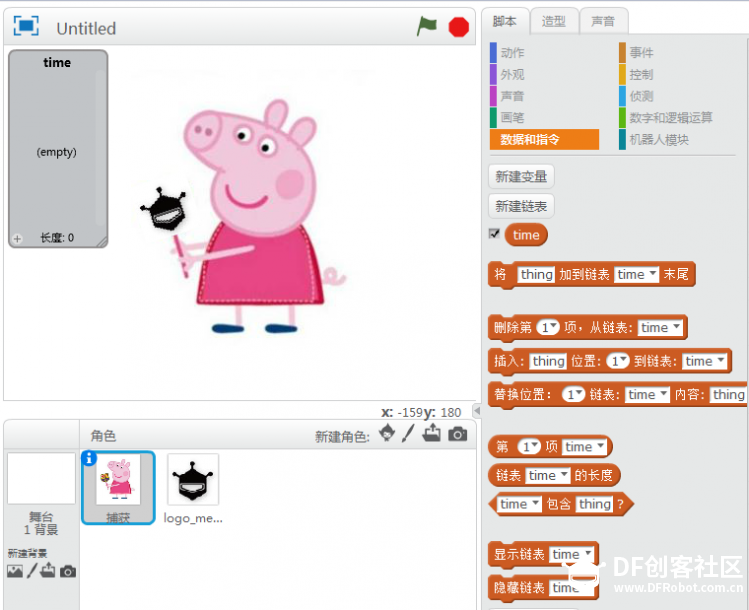
Task: Click the 新建变量 button
Action: click(521, 177)
